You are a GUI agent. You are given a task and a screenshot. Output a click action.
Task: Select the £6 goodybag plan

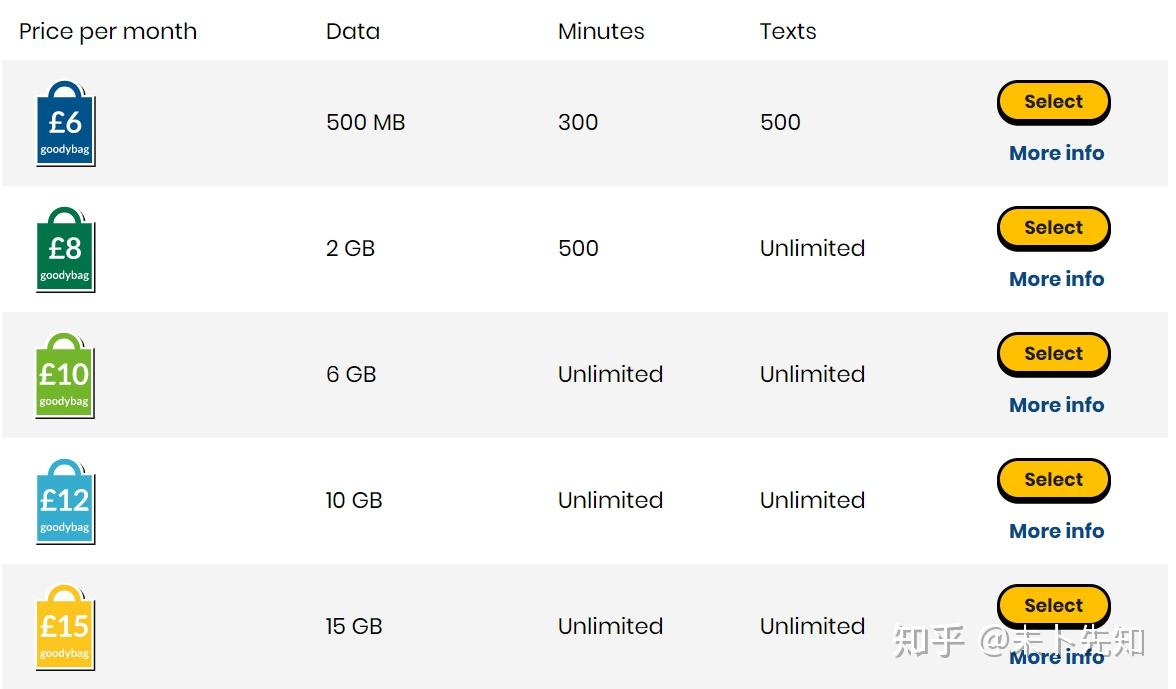tap(1053, 102)
